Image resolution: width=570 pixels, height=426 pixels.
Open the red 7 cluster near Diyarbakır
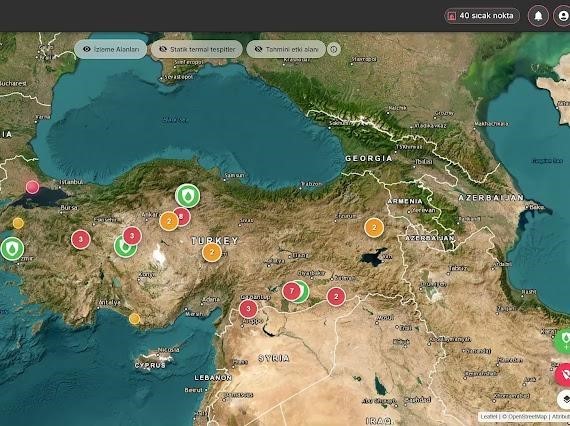click(x=291, y=291)
